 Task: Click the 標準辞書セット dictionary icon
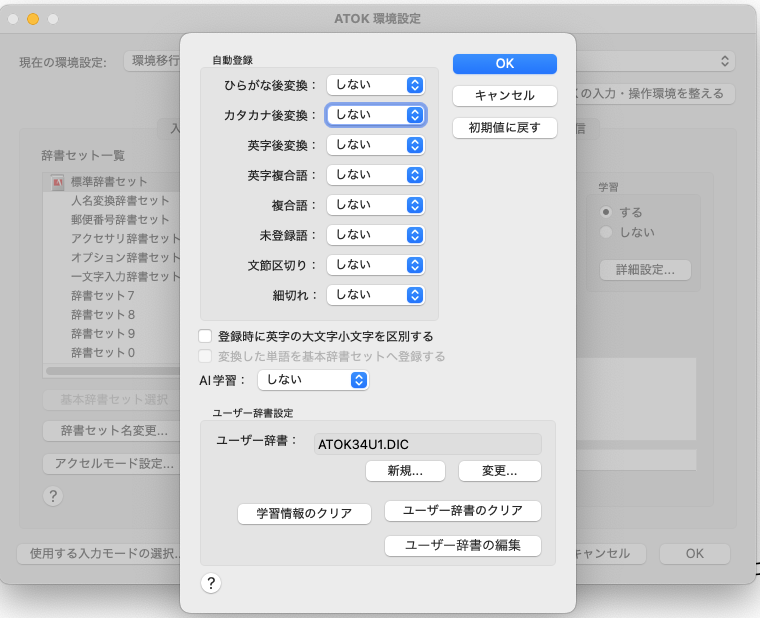click(x=58, y=182)
